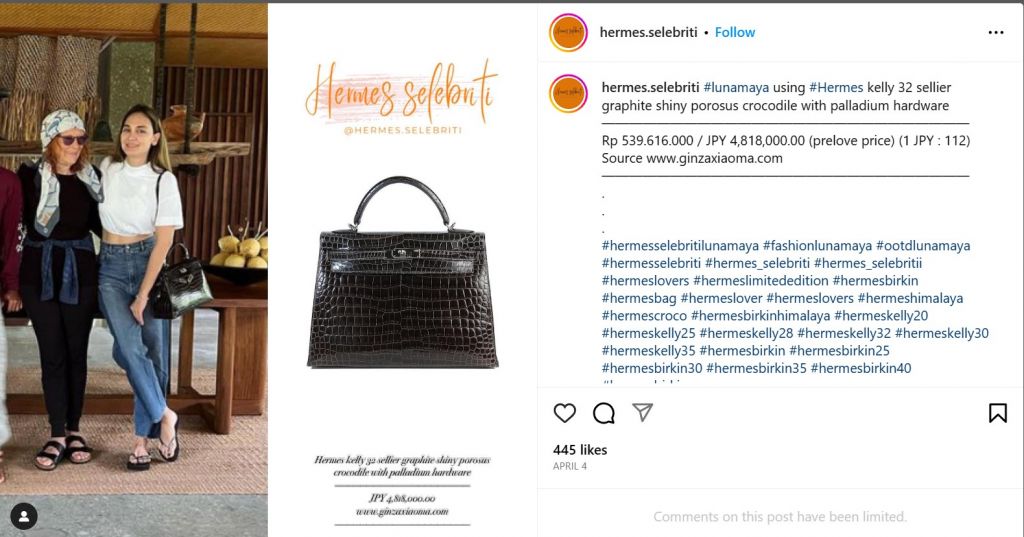Image resolution: width=1024 pixels, height=537 pixels.
Task: Open #hermesbirkin40 hashtag
Action: pos(861,368)
